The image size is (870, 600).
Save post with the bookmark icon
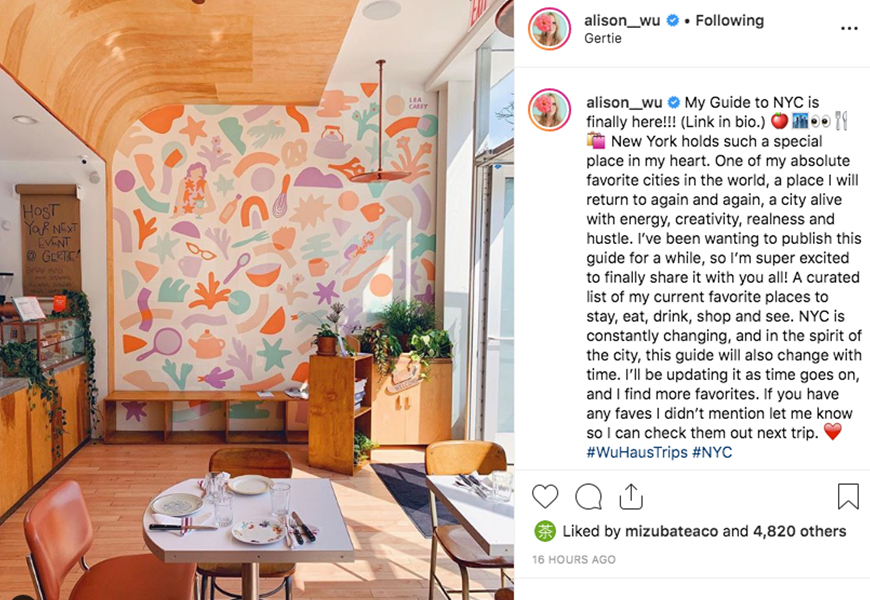point(848,496)
